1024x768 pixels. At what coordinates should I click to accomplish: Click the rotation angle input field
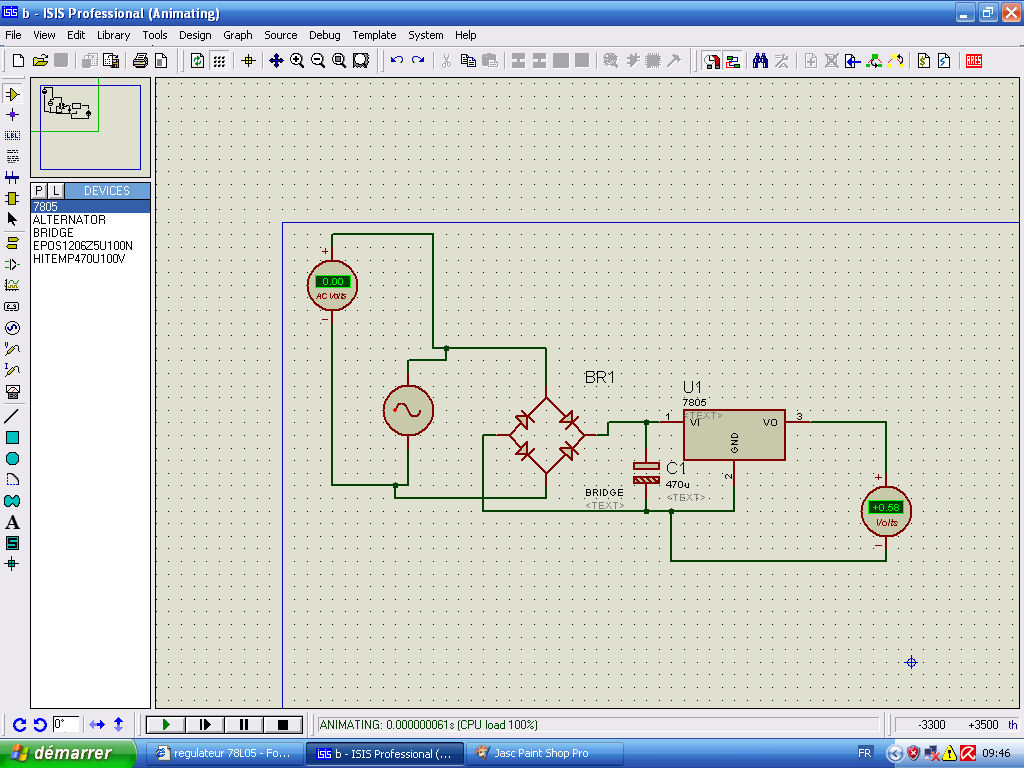click(66, 724)
